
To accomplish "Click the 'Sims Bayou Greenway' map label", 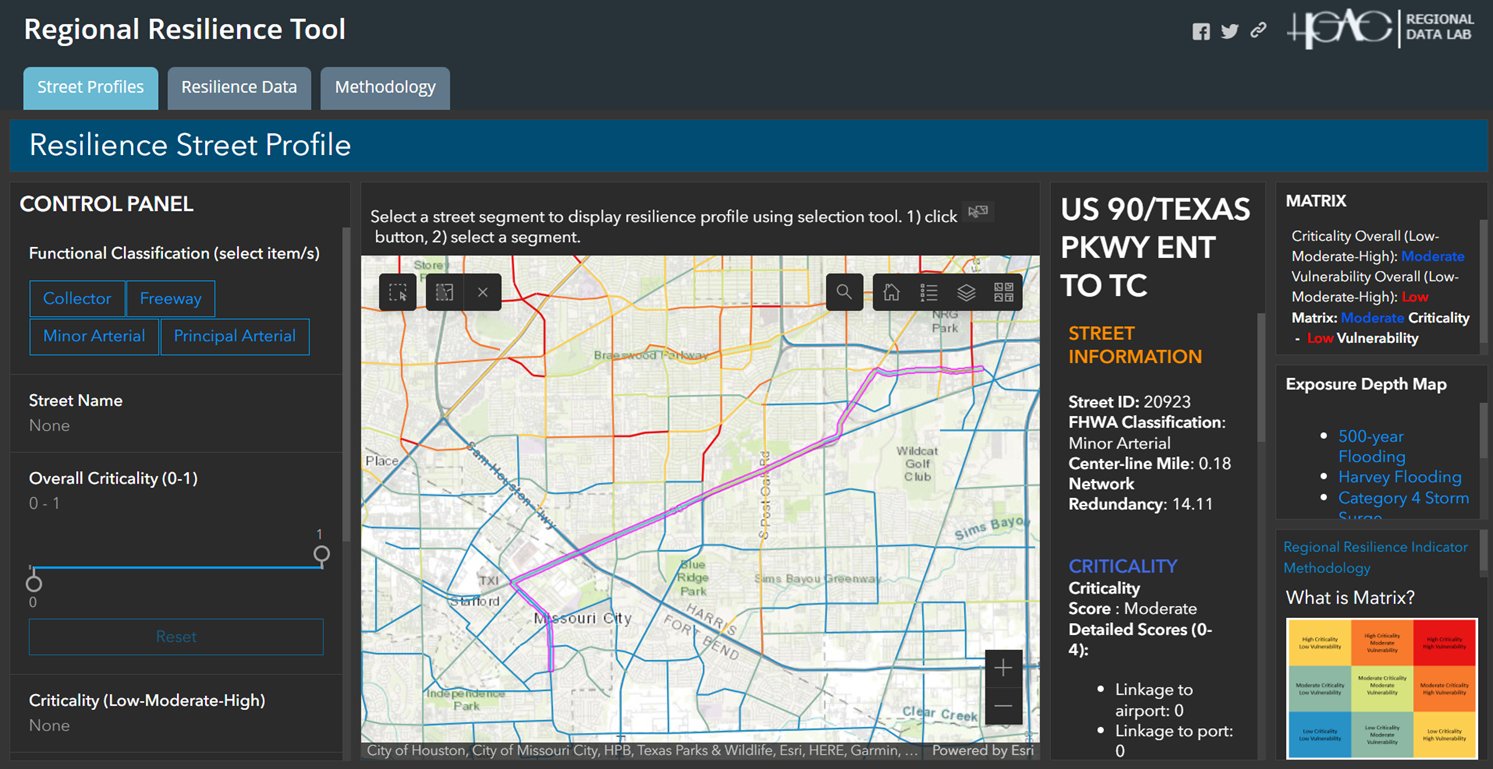I will click(x=818, y=579).
